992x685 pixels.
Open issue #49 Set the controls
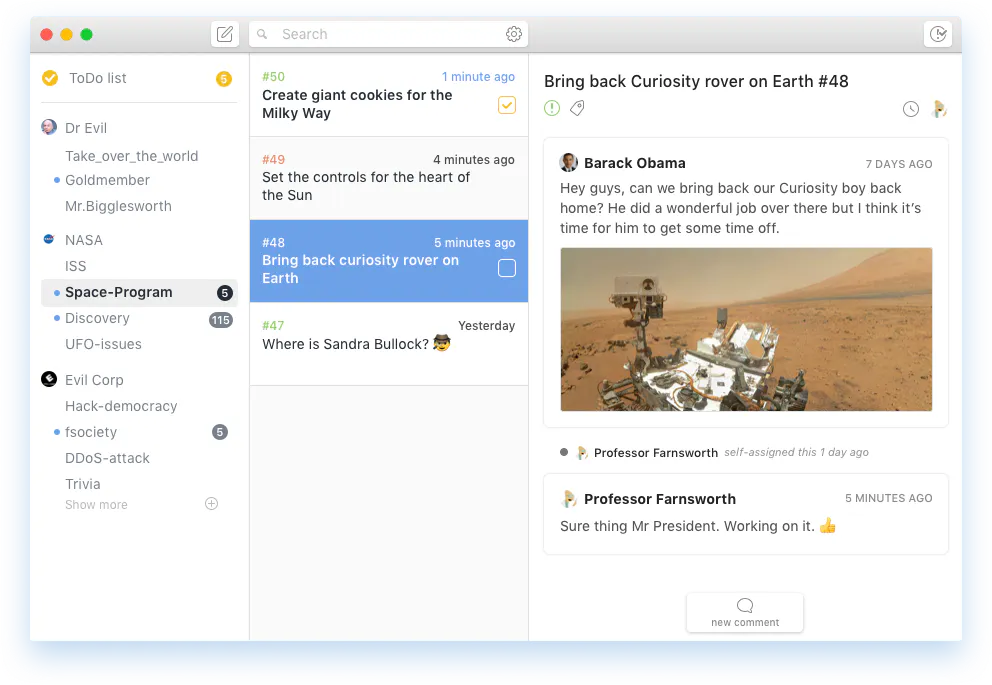(388, 178)
